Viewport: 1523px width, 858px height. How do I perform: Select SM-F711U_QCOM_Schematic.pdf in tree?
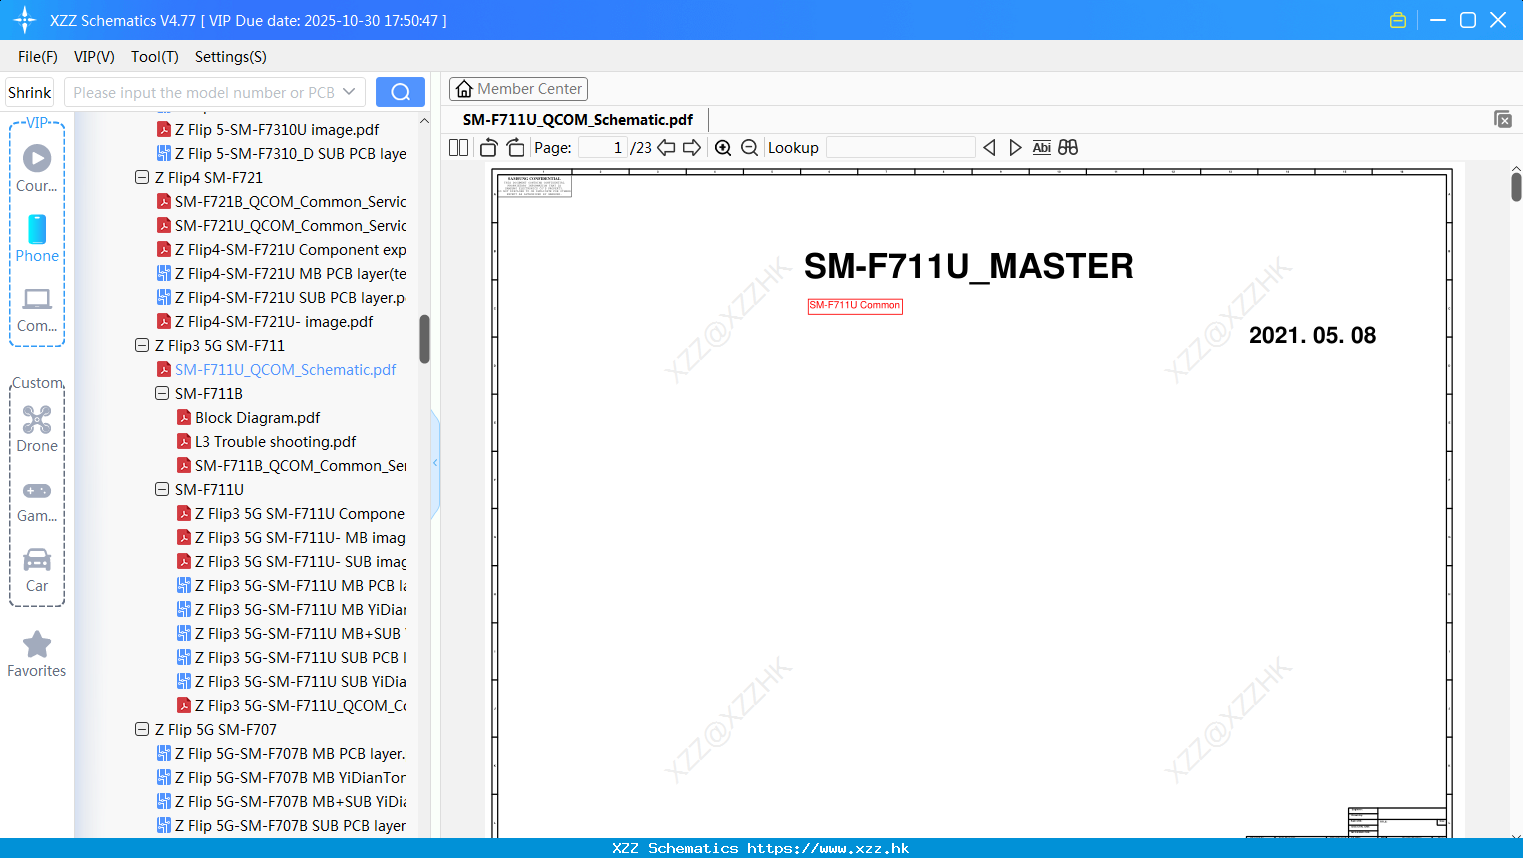[276, 369]
